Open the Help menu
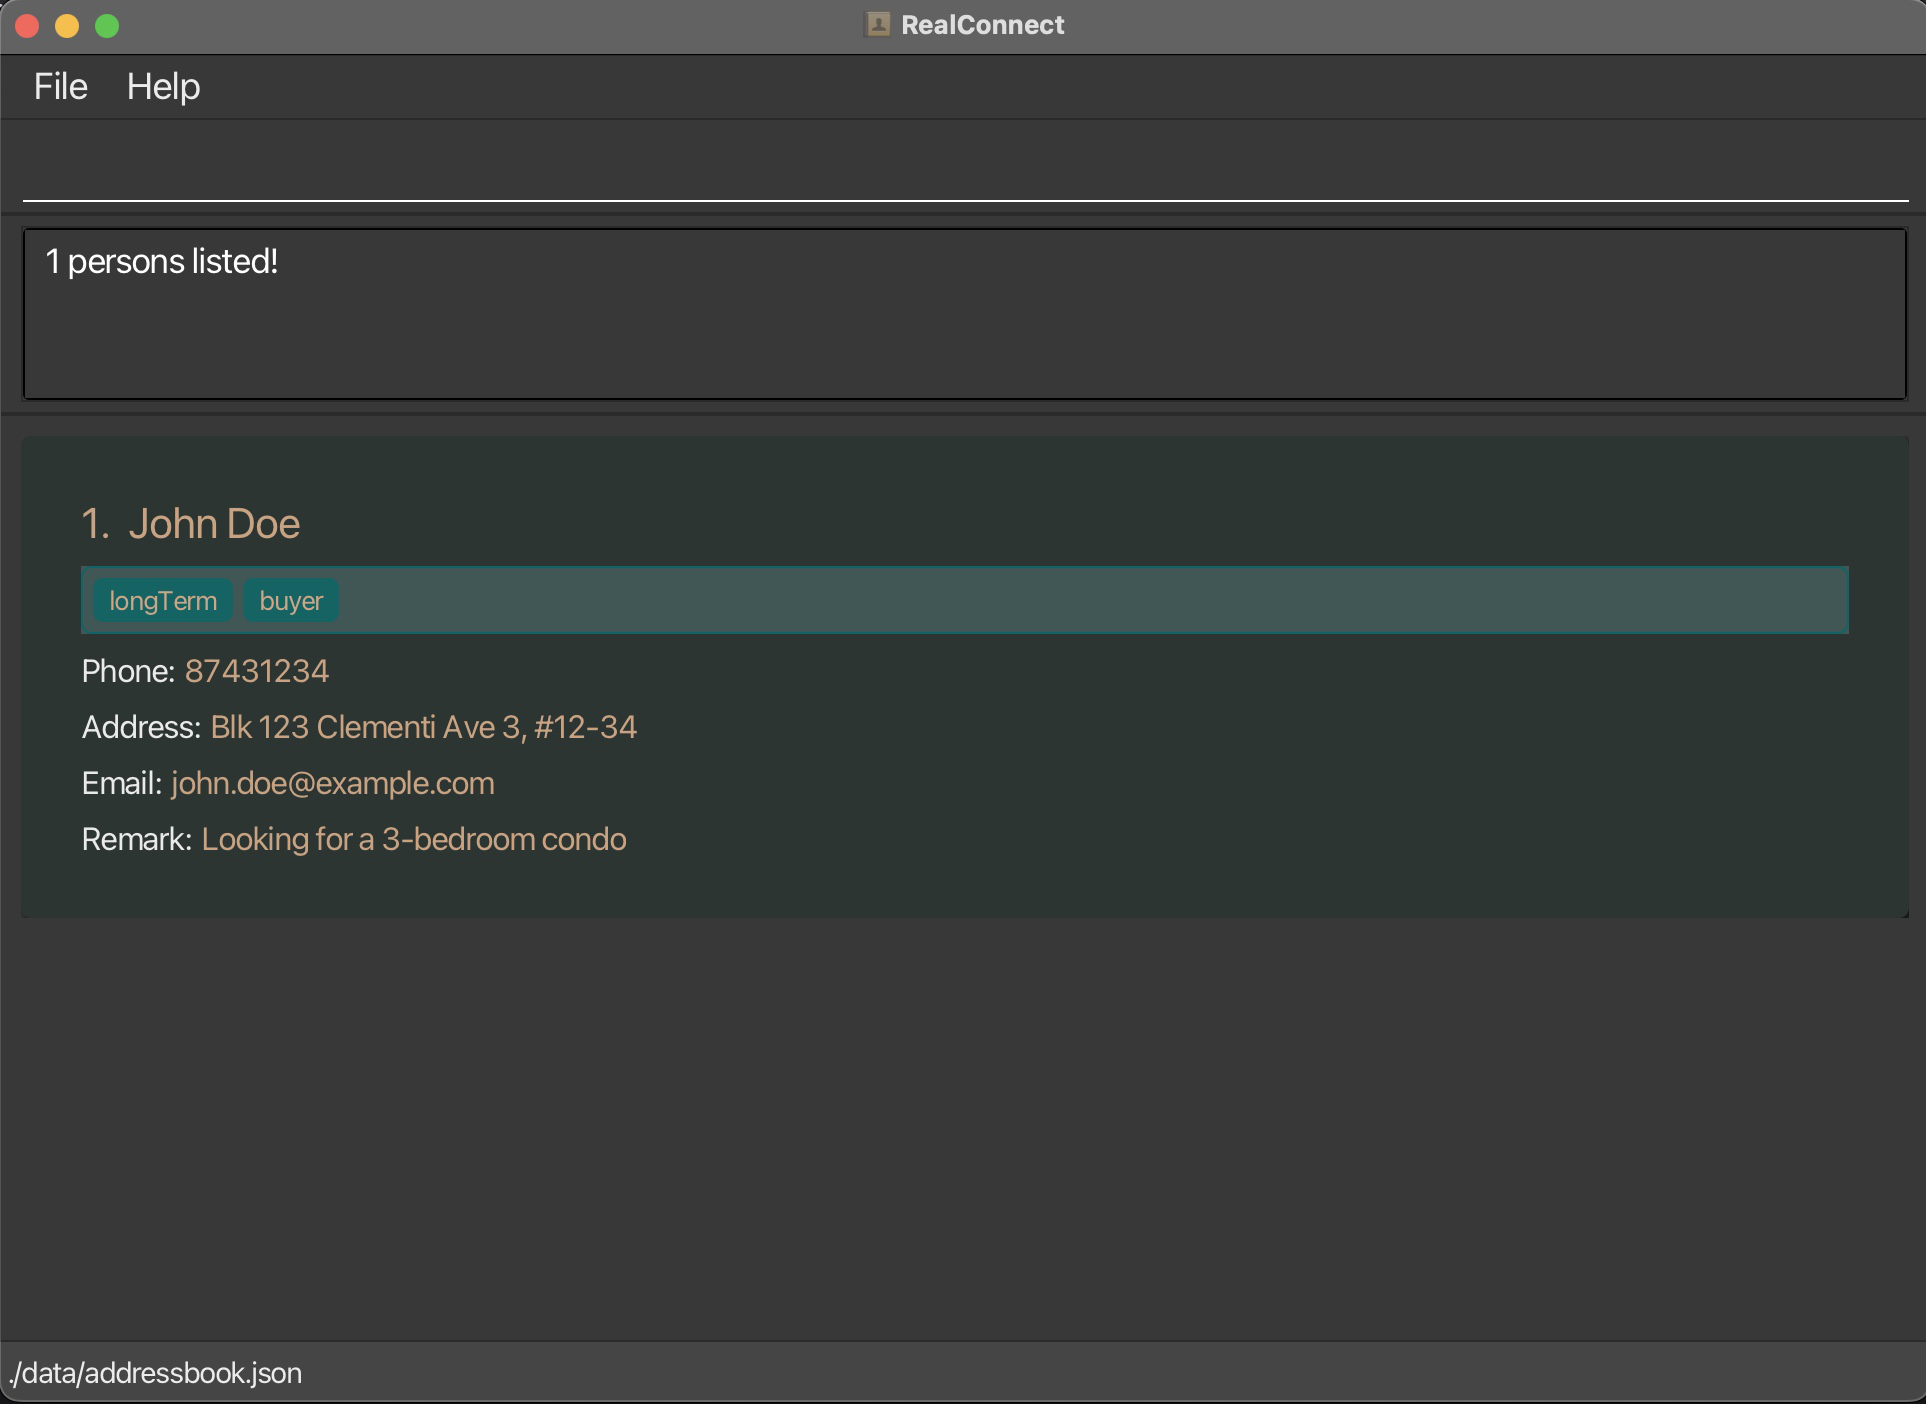 (x=163, y=87)
